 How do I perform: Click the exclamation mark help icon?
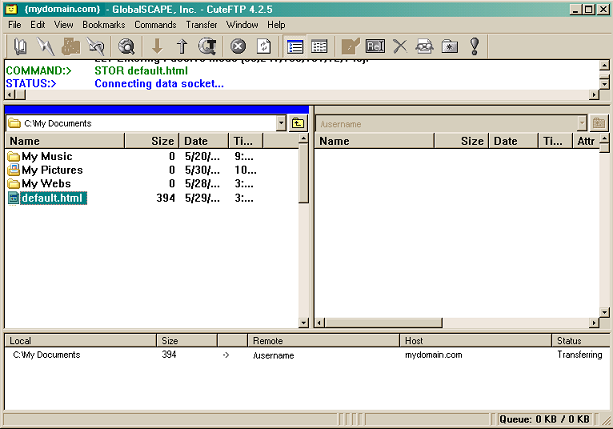click(474, 46)
